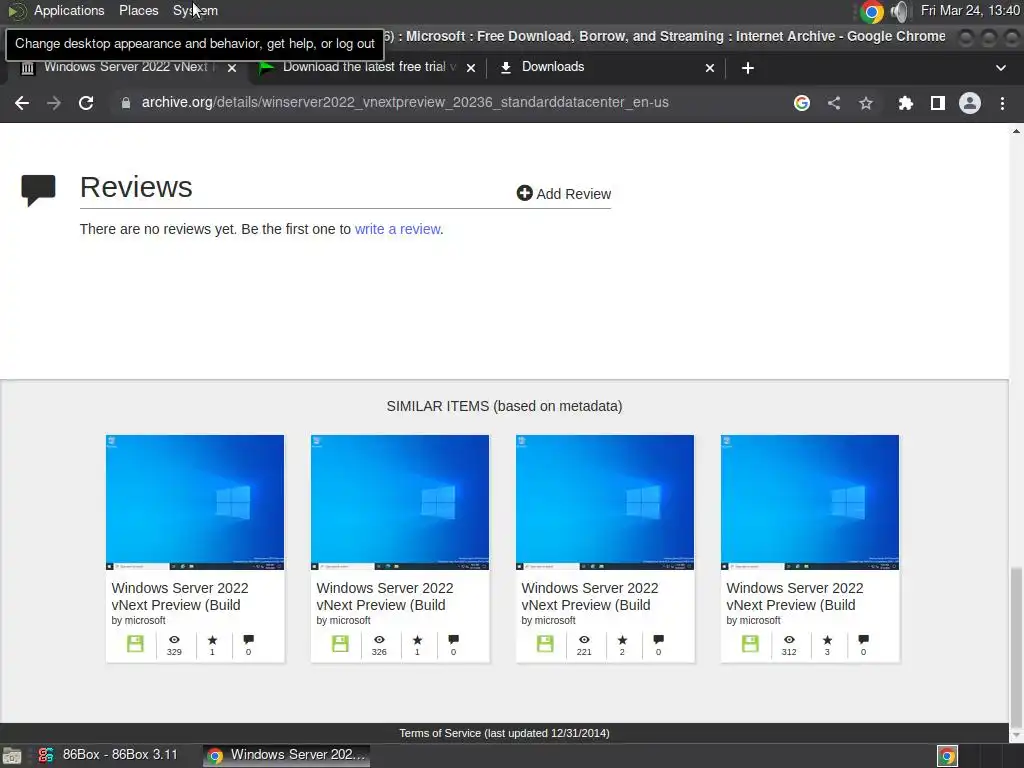Click the Reviews speech bubble icon
Image resolution: width=1024 pixels, height=768 pixels.
(x=39, y=190)
